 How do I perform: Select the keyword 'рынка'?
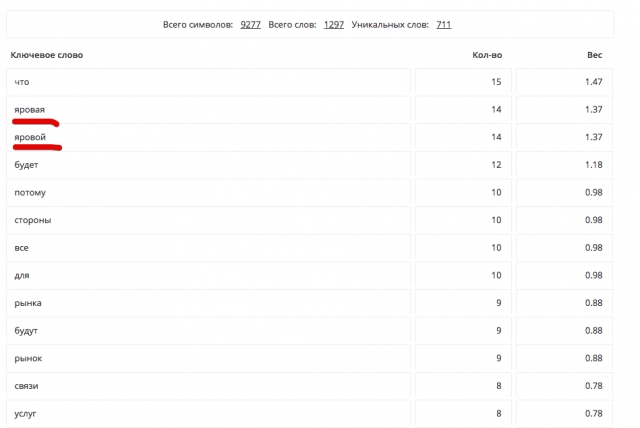pyautogui.click(x=28, y=303)
